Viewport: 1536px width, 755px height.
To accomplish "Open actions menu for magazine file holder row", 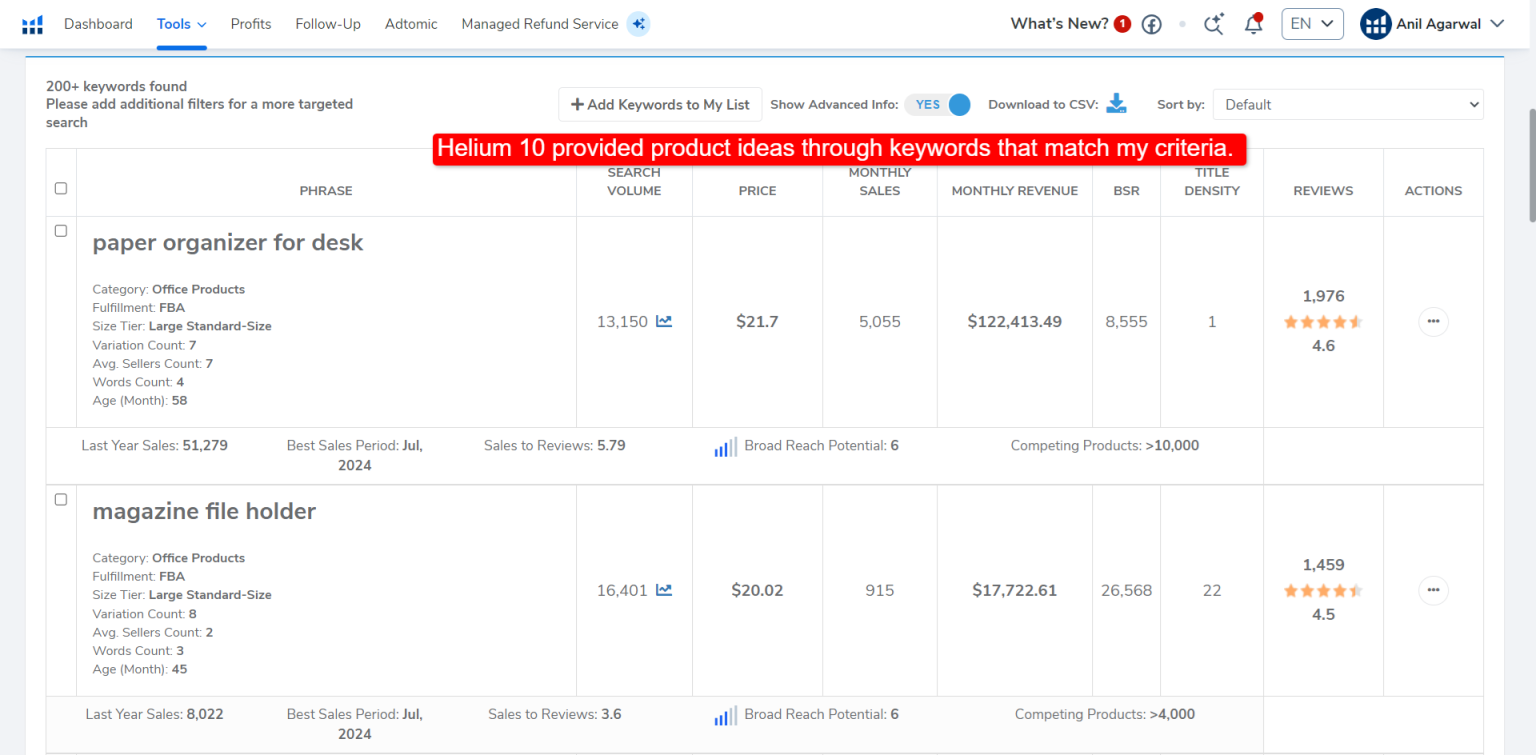I will pos(1433,590).
